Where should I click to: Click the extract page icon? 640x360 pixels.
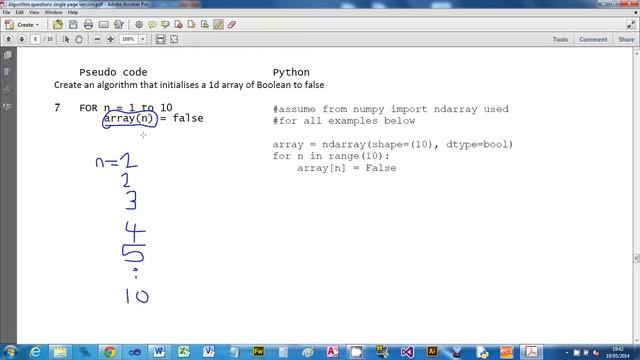click(204, 25)
